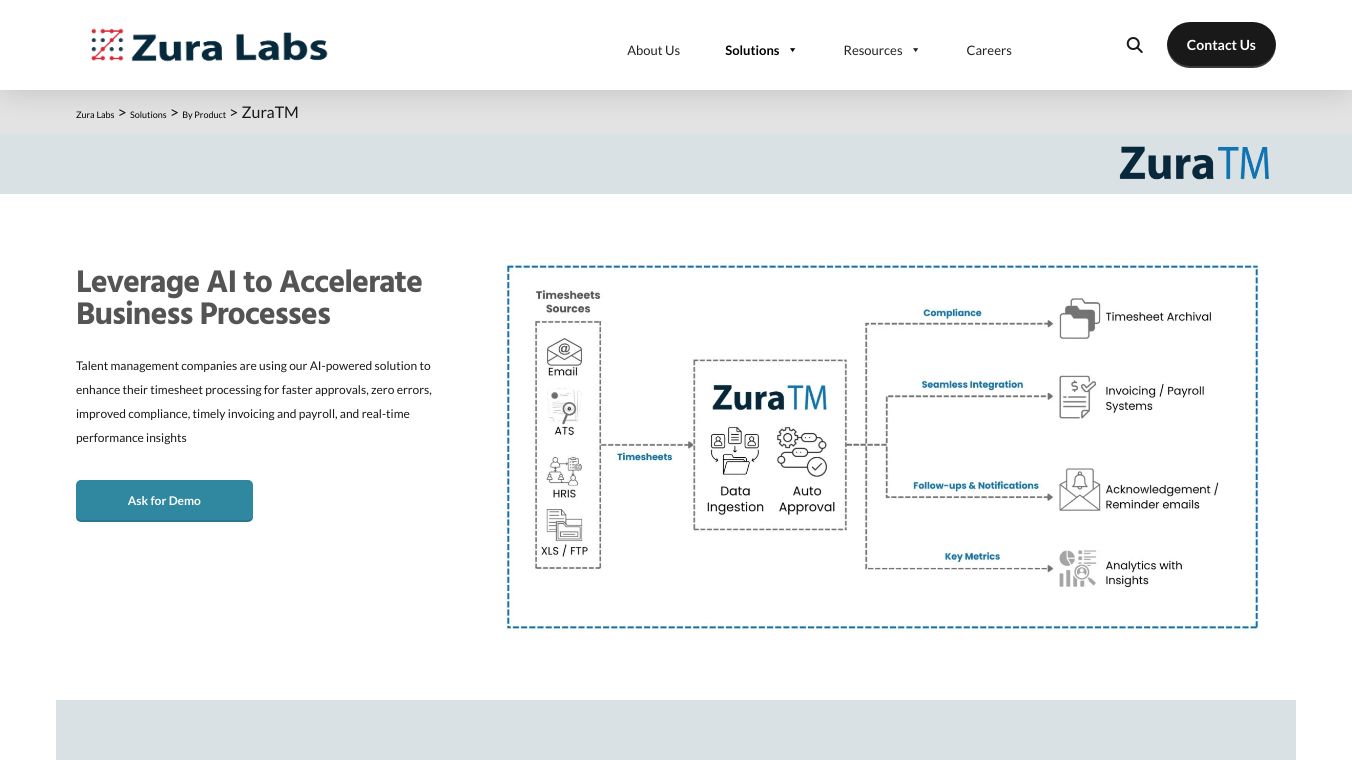Click the Analytics with Insights icon
The image size is (1352, 760).
click(x=1078, y=568)
